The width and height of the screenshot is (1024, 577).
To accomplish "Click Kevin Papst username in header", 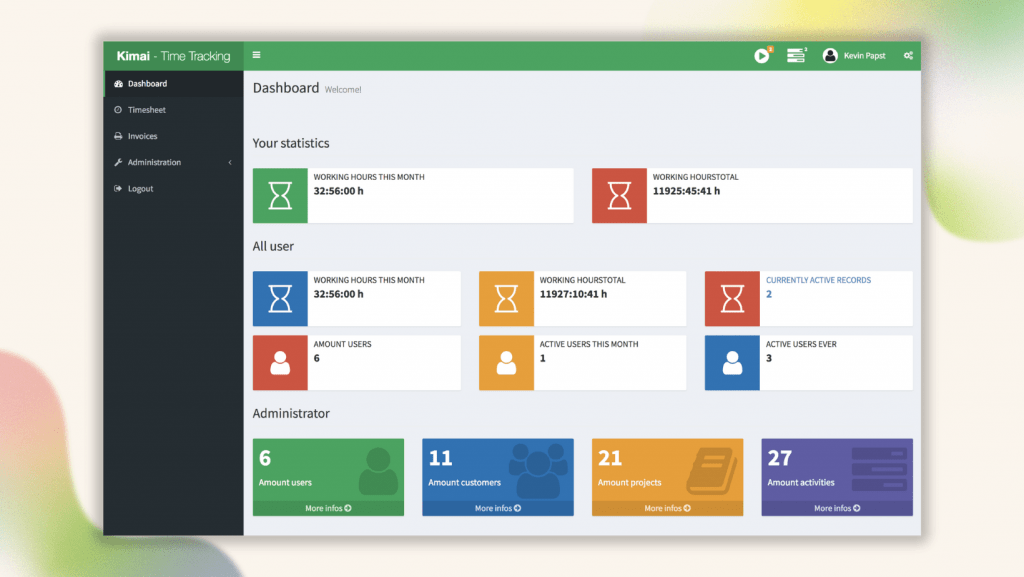I will pyautogui.click(x=864, y=56).
